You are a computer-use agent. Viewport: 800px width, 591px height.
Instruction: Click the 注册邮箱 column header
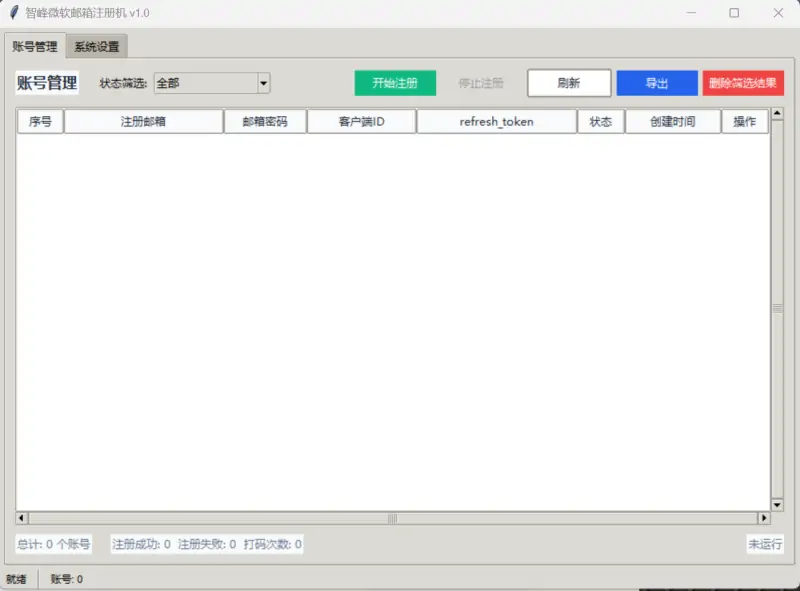[143, 121]
